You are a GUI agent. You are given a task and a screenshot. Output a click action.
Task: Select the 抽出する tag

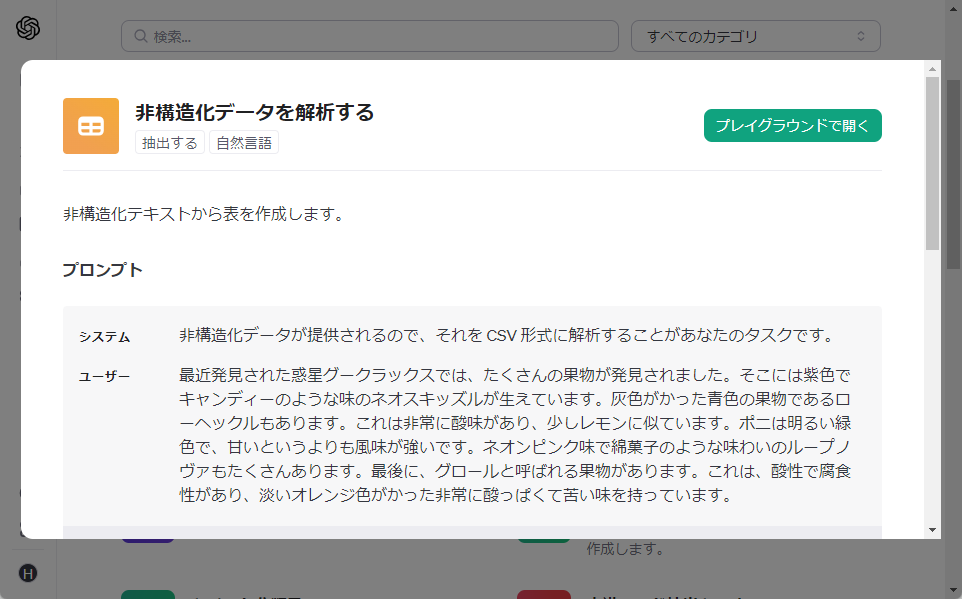[x=169, y=143]
